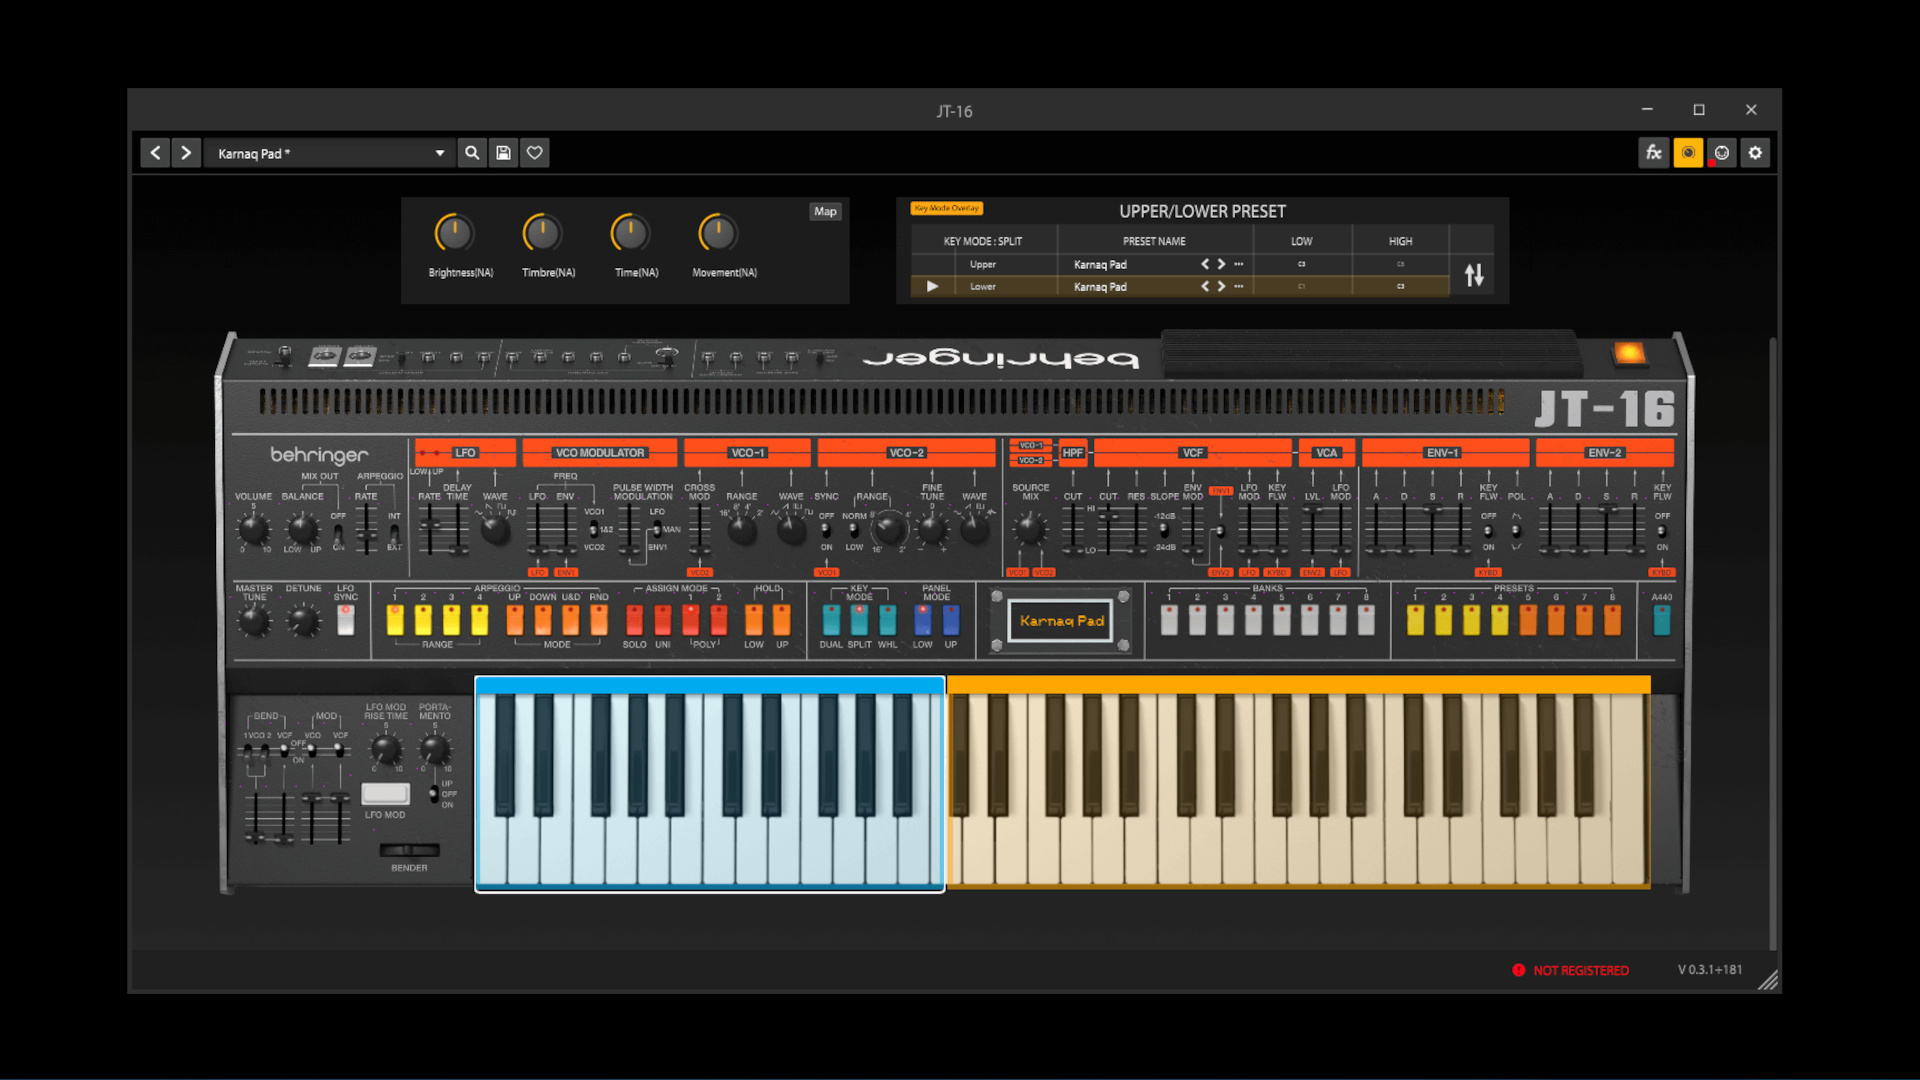Click the Upper layer row label
The image size is (1920, 1080).
pyautogui.click(x=982, y=264)
